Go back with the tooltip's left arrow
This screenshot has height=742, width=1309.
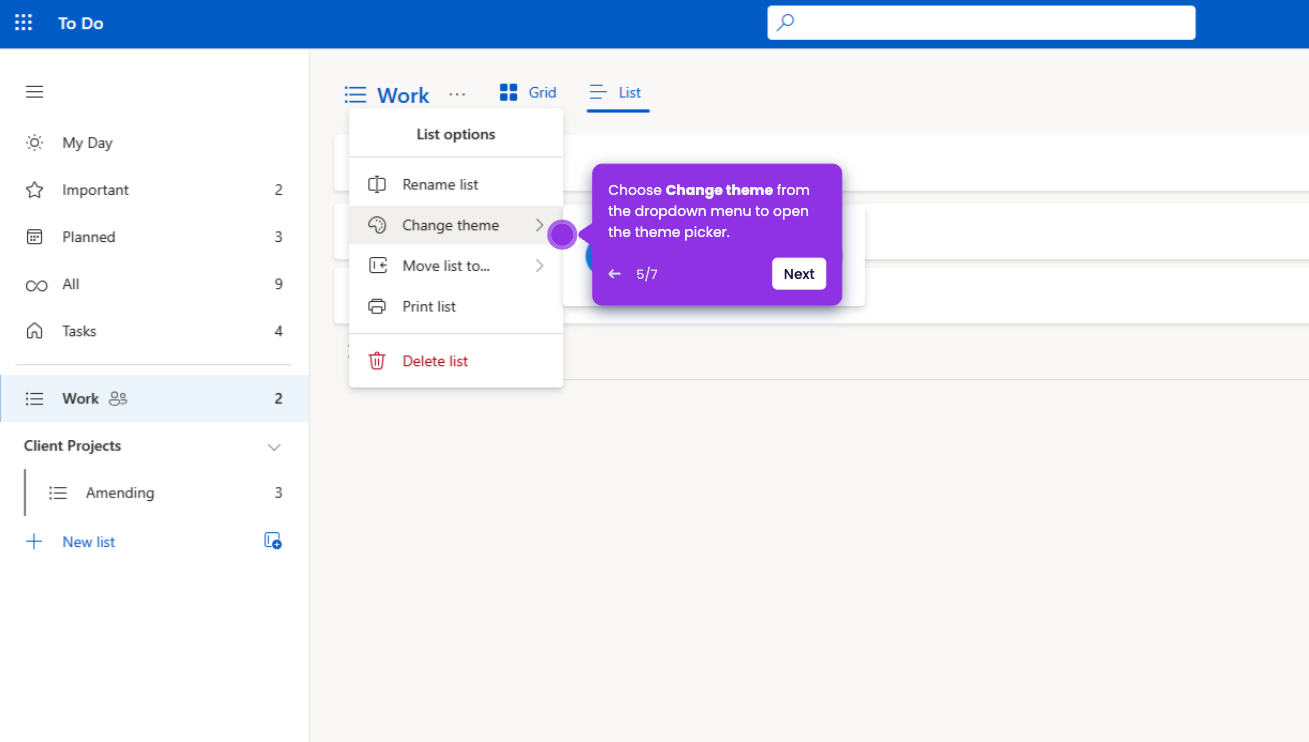[615, 274]
